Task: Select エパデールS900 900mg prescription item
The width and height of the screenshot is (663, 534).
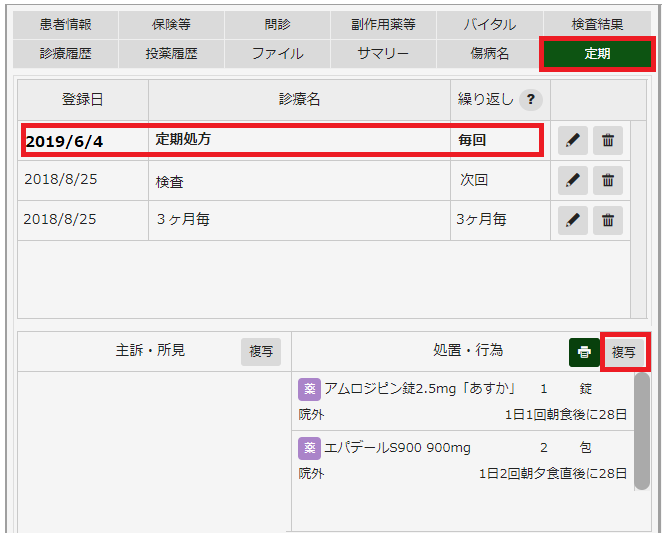Action: (x=463, y=461)
